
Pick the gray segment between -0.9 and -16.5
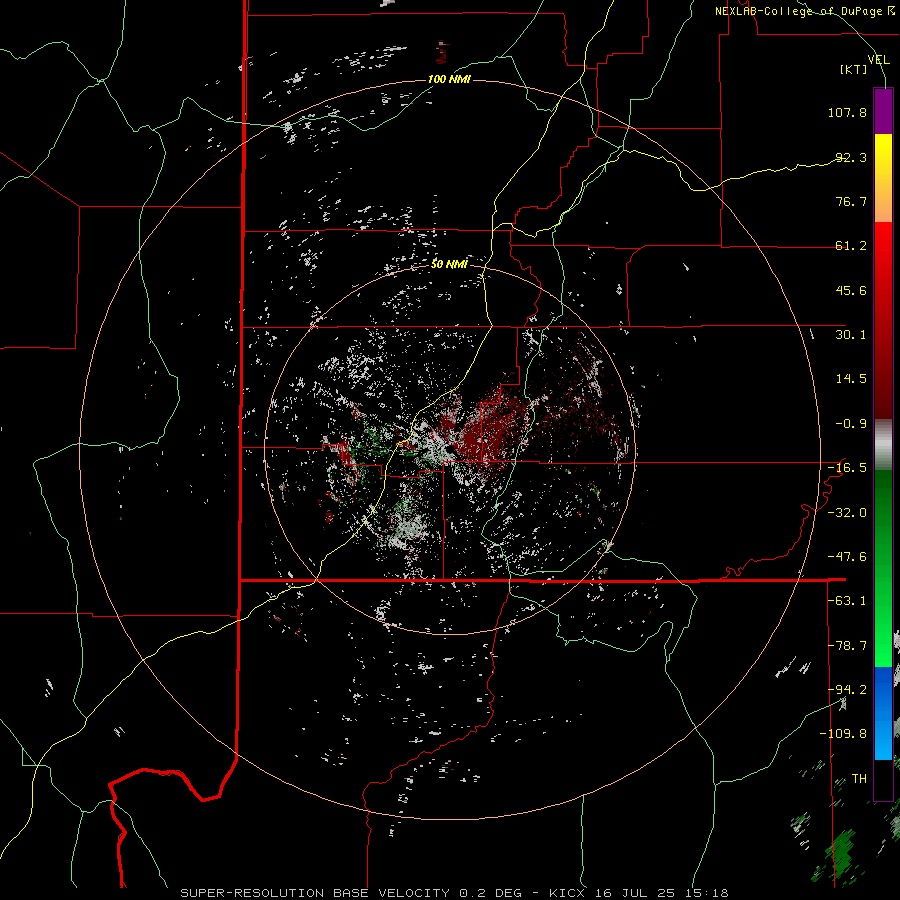coord(883,445)
